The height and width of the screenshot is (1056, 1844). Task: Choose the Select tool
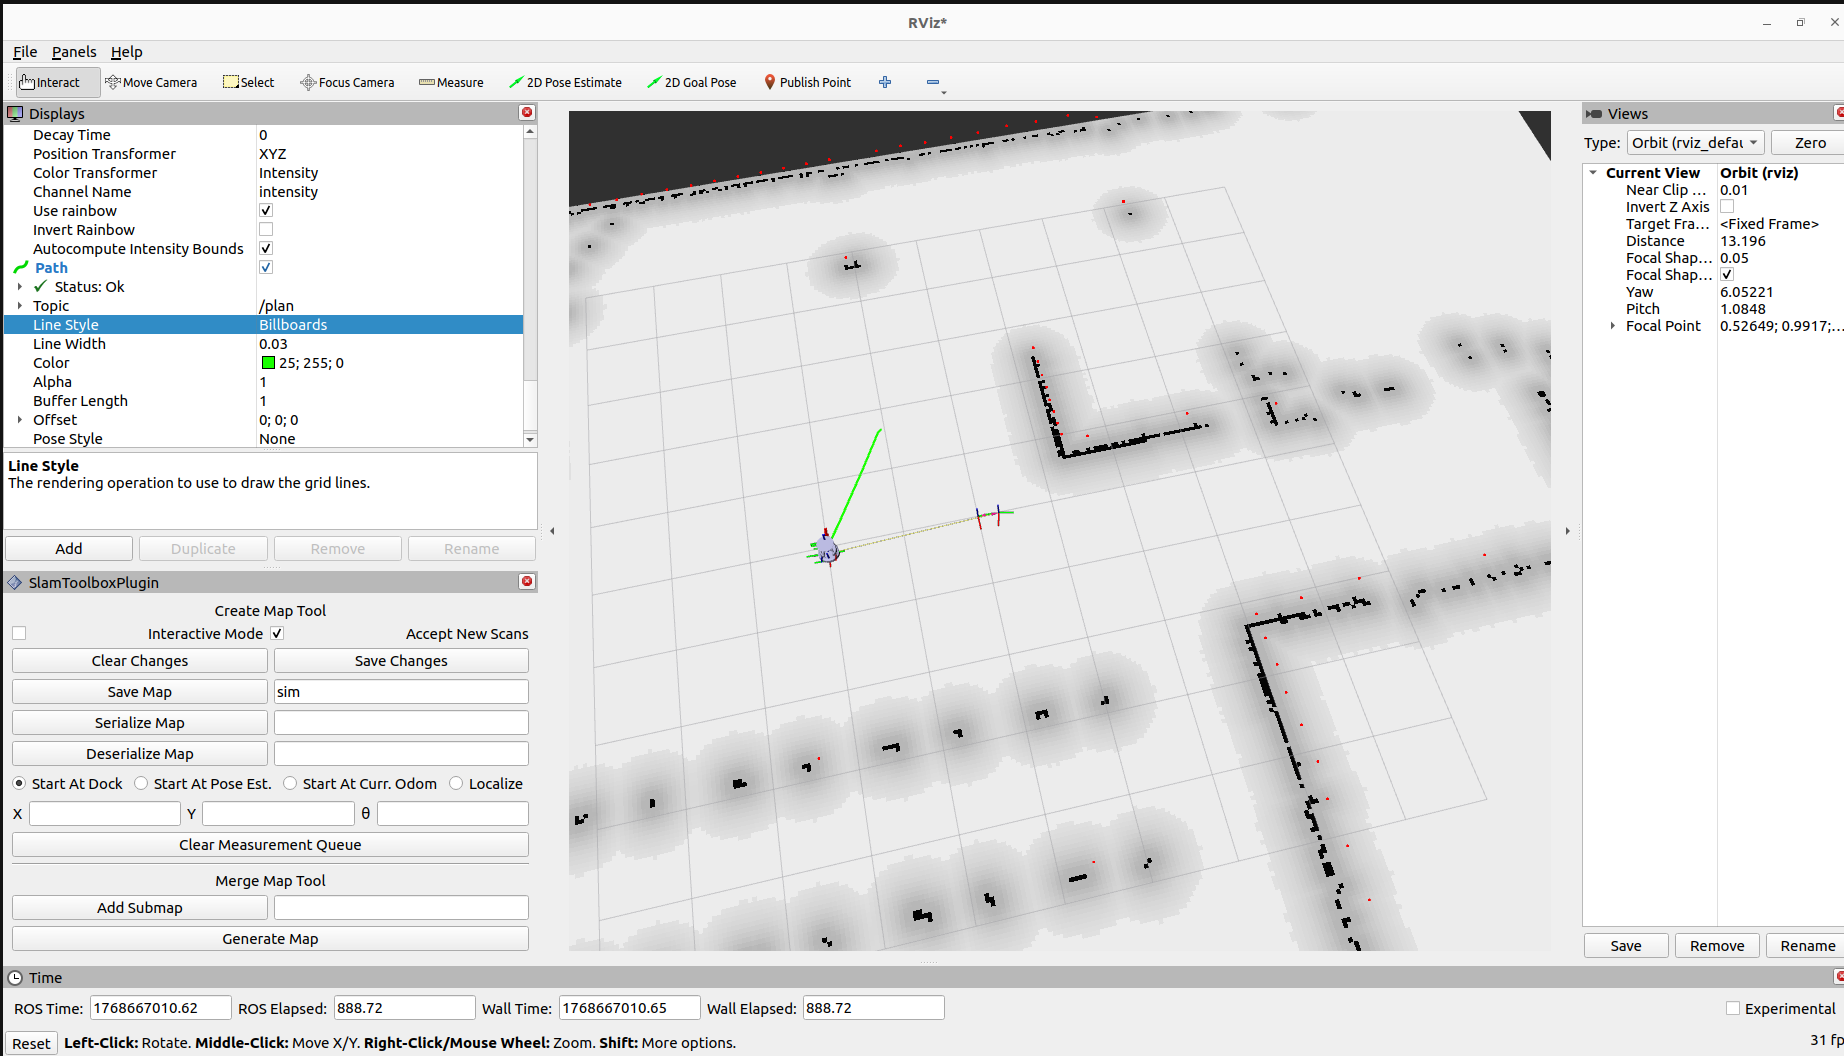pos(248,82)
